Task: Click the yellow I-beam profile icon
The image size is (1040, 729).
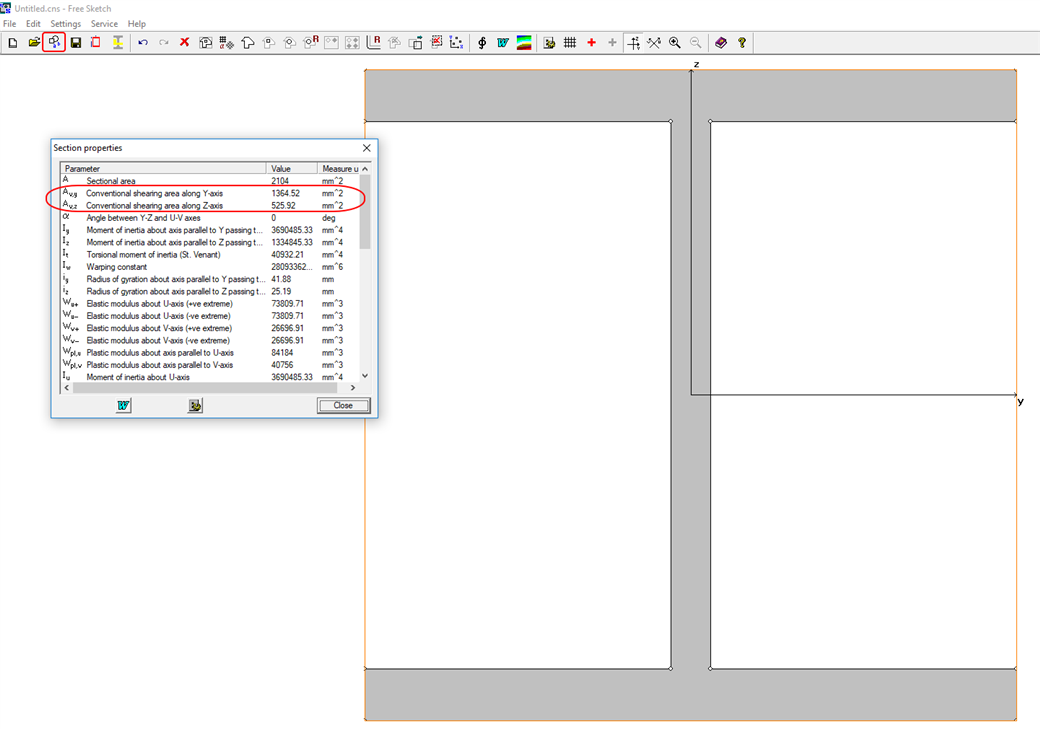Action: [117, 42]
